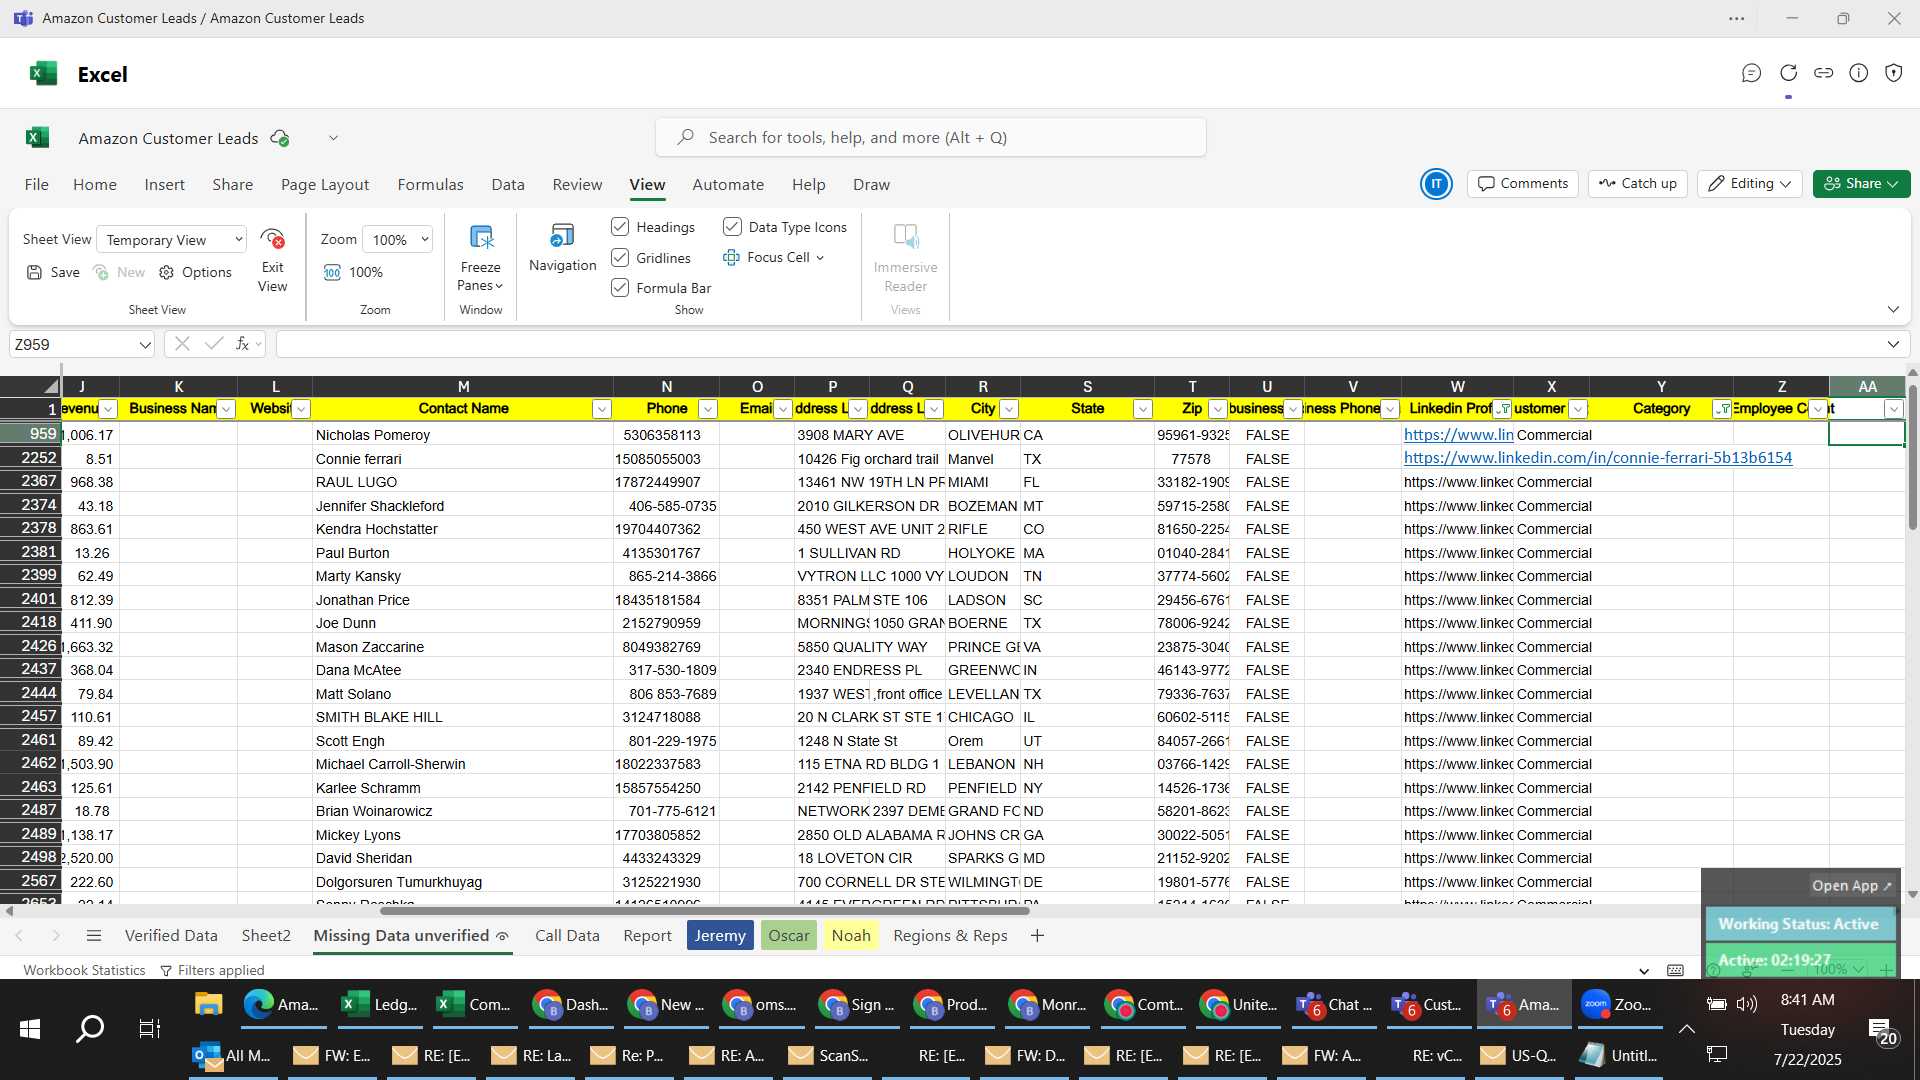The image size is (1920, 1080).
Task: Select row header 2374
Action: click(x=31, y=506)
